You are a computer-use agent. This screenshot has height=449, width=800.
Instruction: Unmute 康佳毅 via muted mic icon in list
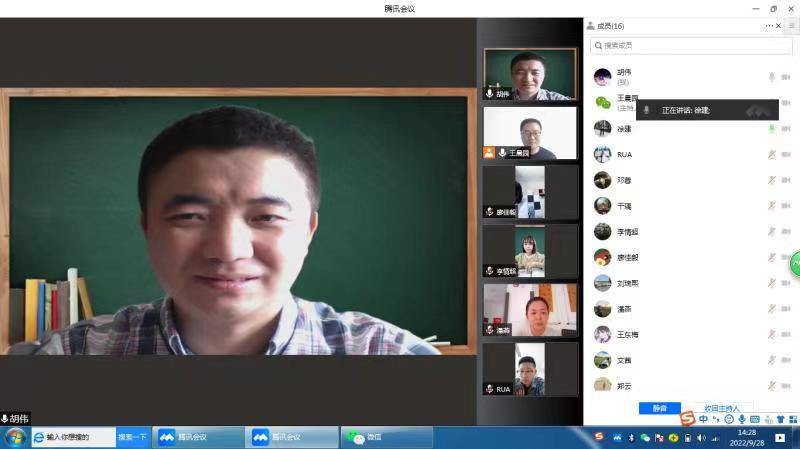click(771, 257)
